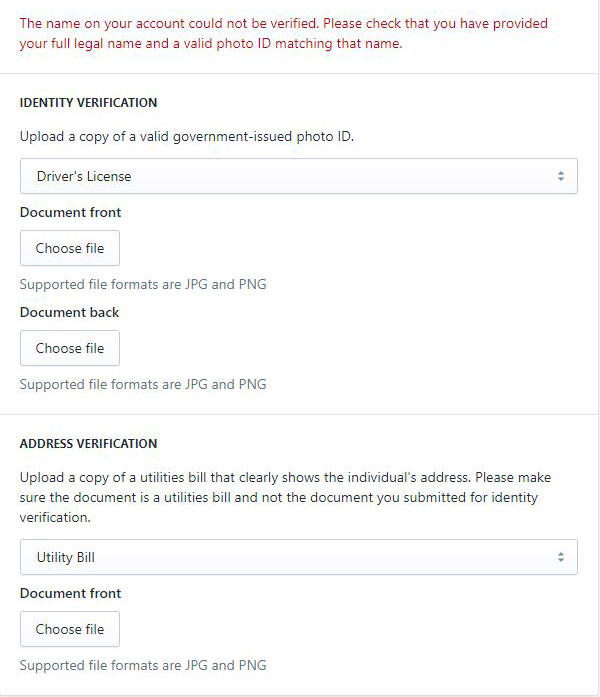Click supported formats note below Document back upload
The height and width of the screenshot is (697, 600).
pyautogui.click(x=143, y=384)
